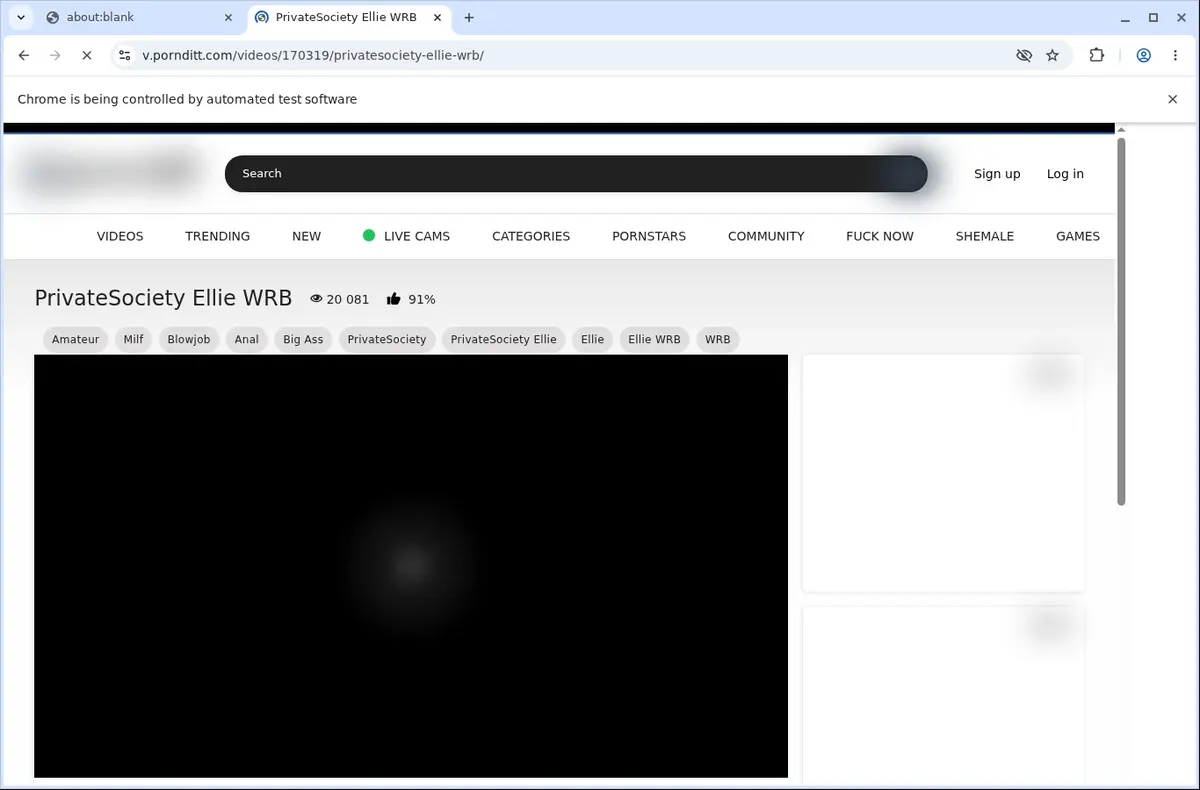Click the page vertical scrollbar thumb
The height and width of the screenshot is (790, 1200).
pos(1121,321)
